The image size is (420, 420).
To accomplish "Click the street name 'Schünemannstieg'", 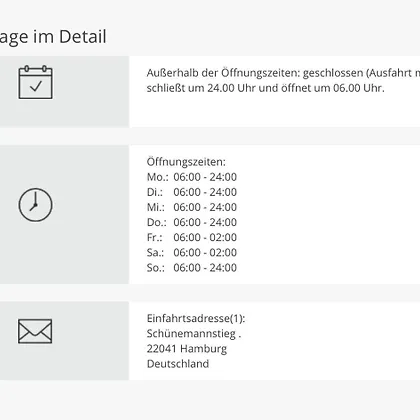I will [x=191, y=334].
